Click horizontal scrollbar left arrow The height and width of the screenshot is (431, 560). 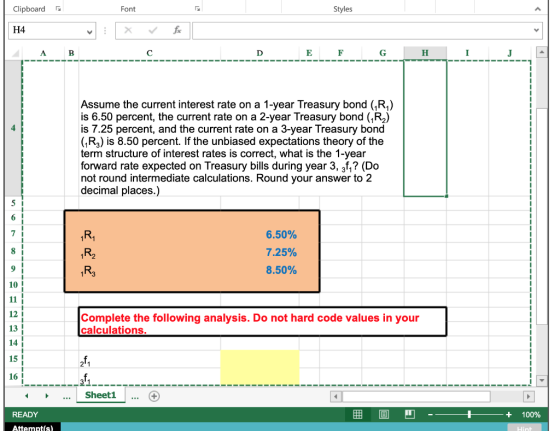(335, 396)
